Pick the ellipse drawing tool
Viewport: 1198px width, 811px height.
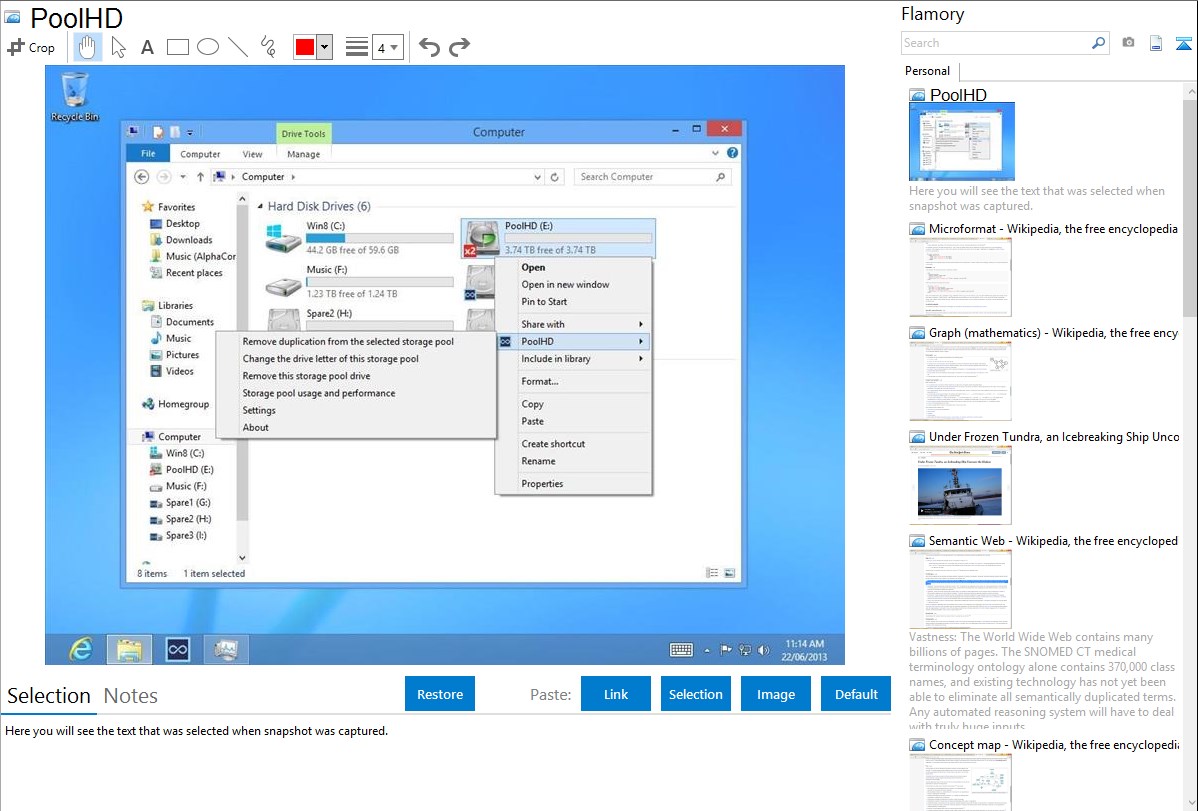click(x=208, y=47)
